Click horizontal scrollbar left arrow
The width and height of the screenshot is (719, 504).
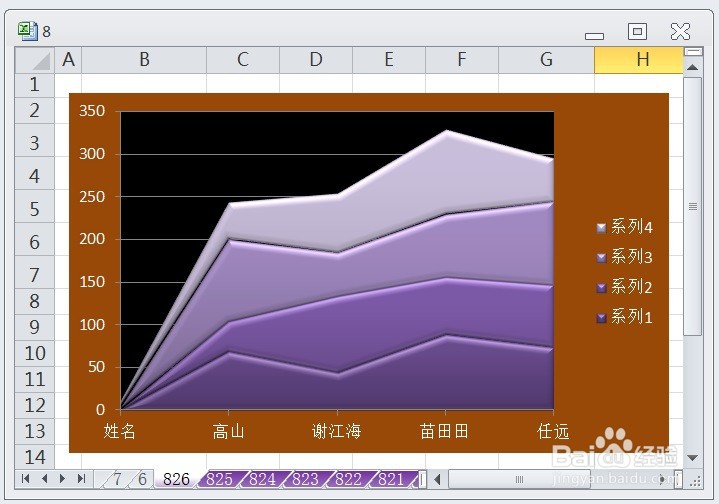point(437,480)
